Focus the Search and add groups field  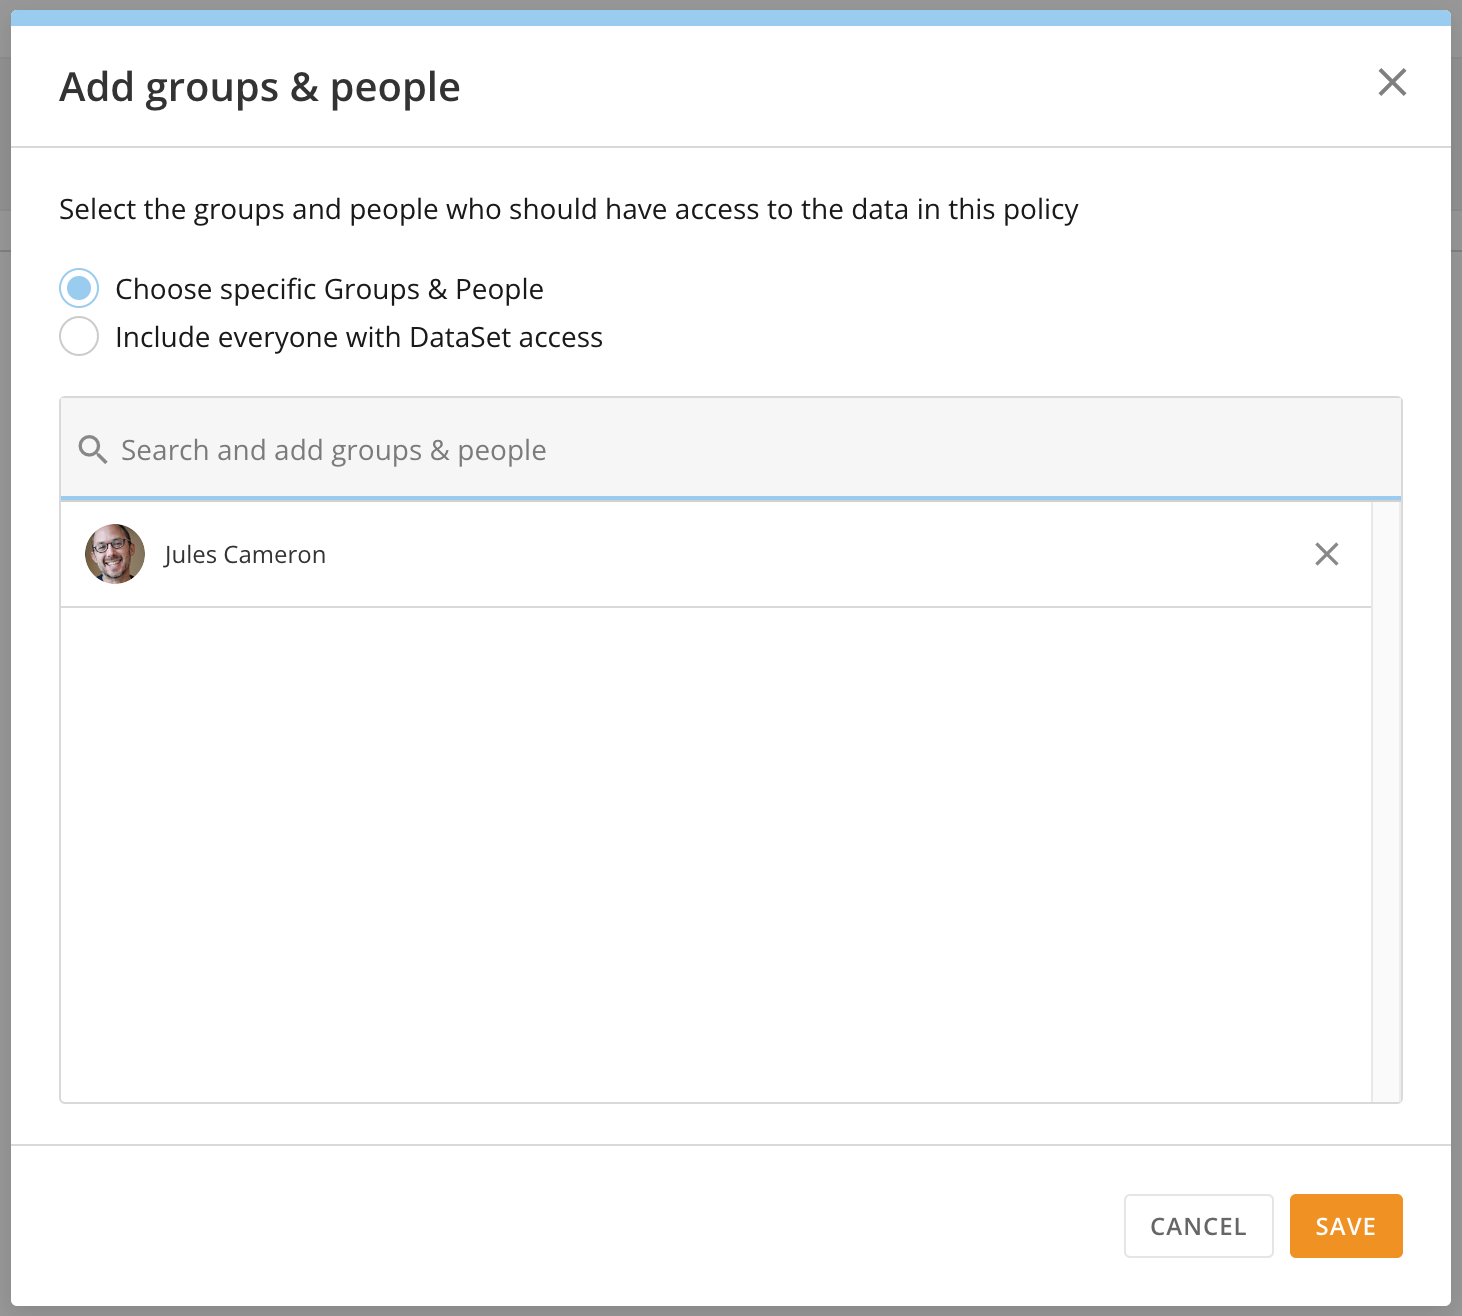[730, 449]
